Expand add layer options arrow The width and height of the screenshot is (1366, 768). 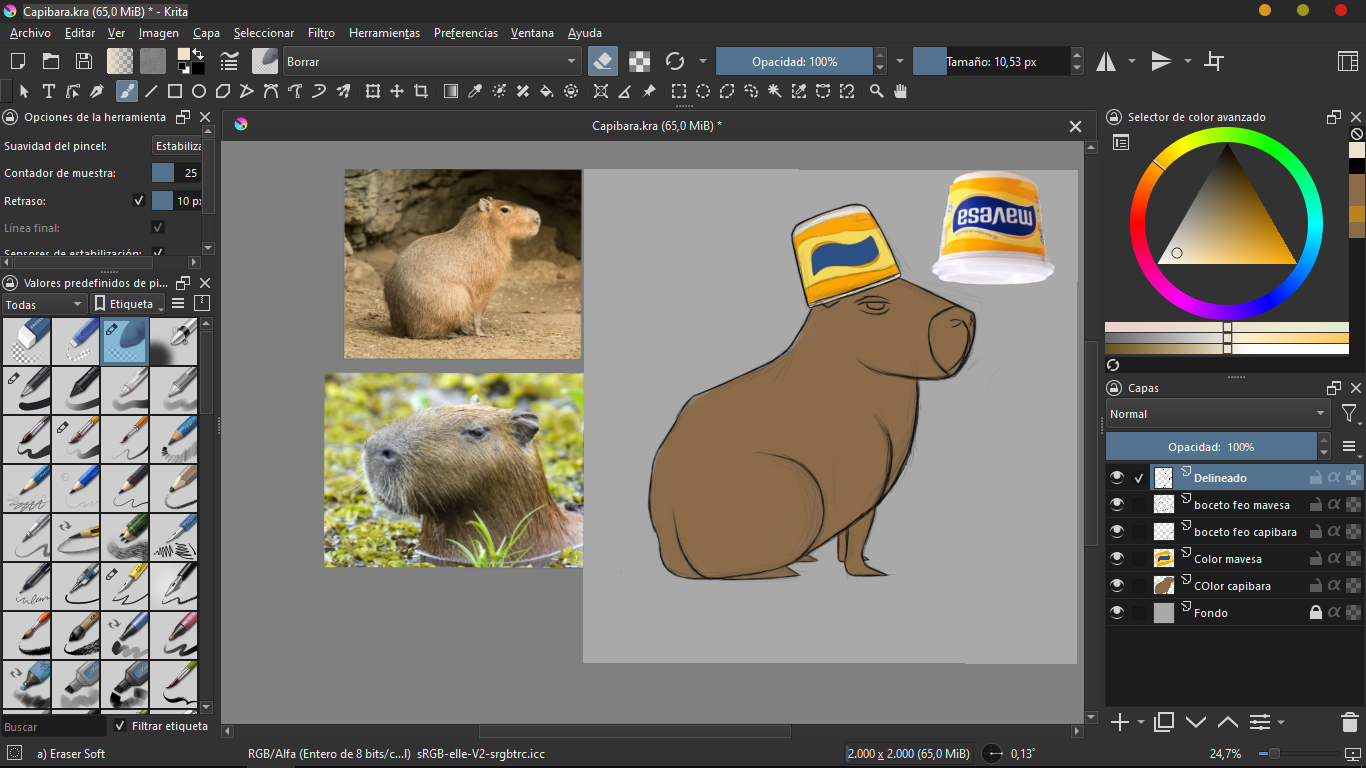(1141, 722)
